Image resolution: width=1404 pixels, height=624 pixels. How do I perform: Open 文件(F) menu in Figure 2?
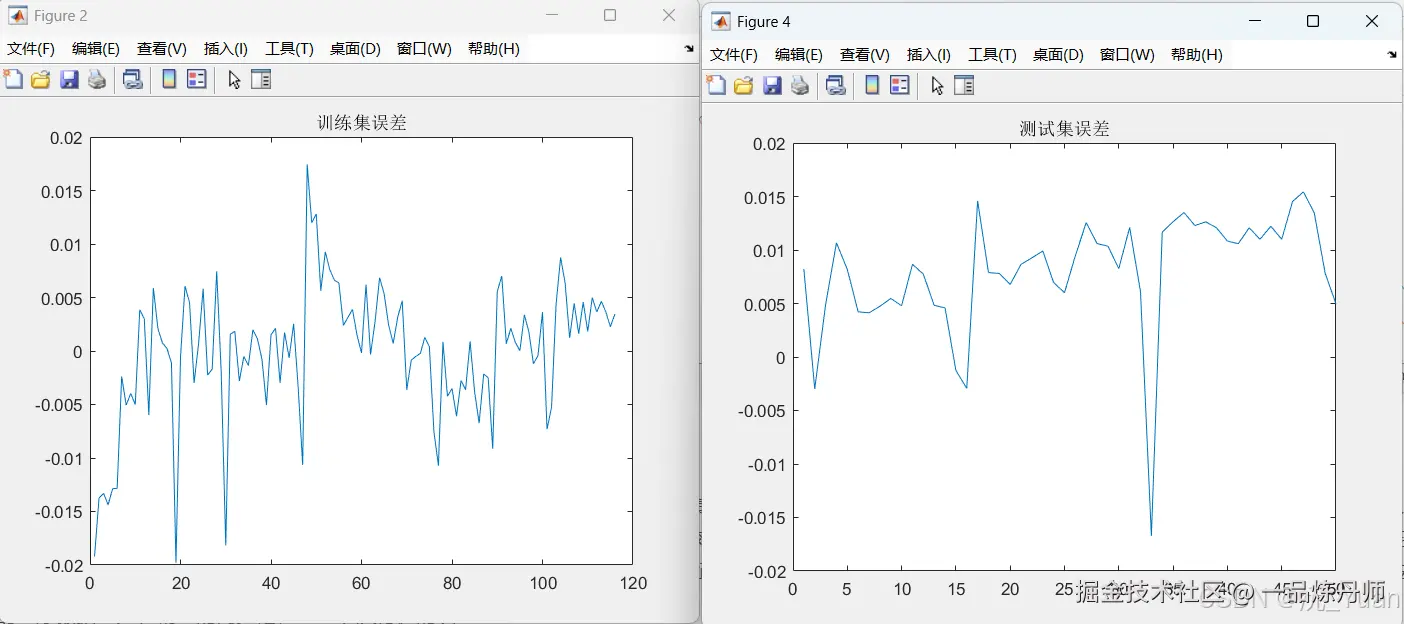point(31,49)
